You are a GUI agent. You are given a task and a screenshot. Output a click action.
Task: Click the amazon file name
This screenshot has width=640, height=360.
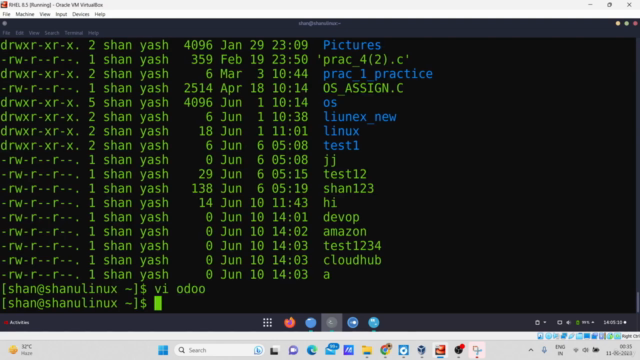click(x=344, y=231)
